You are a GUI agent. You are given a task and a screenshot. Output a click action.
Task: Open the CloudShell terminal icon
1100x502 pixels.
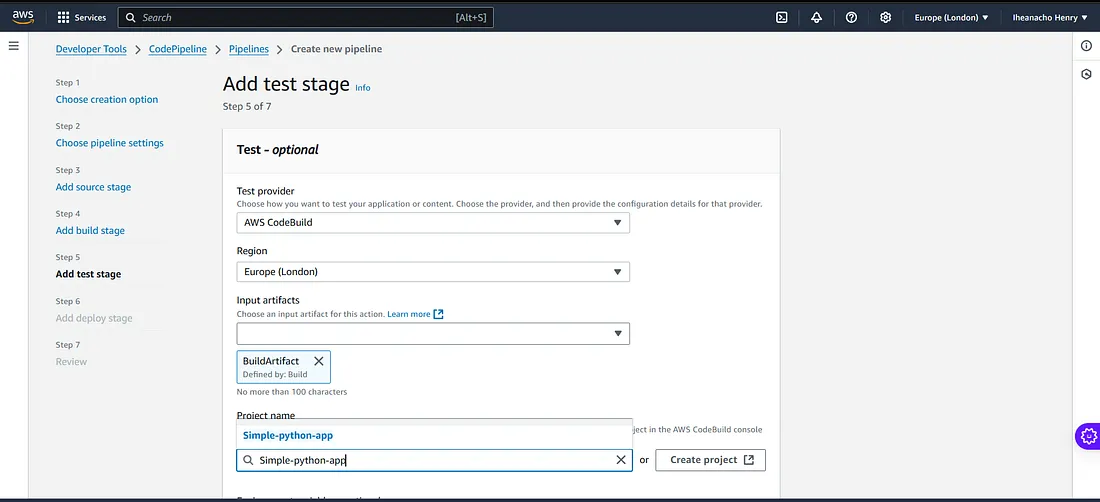point(782,18)
